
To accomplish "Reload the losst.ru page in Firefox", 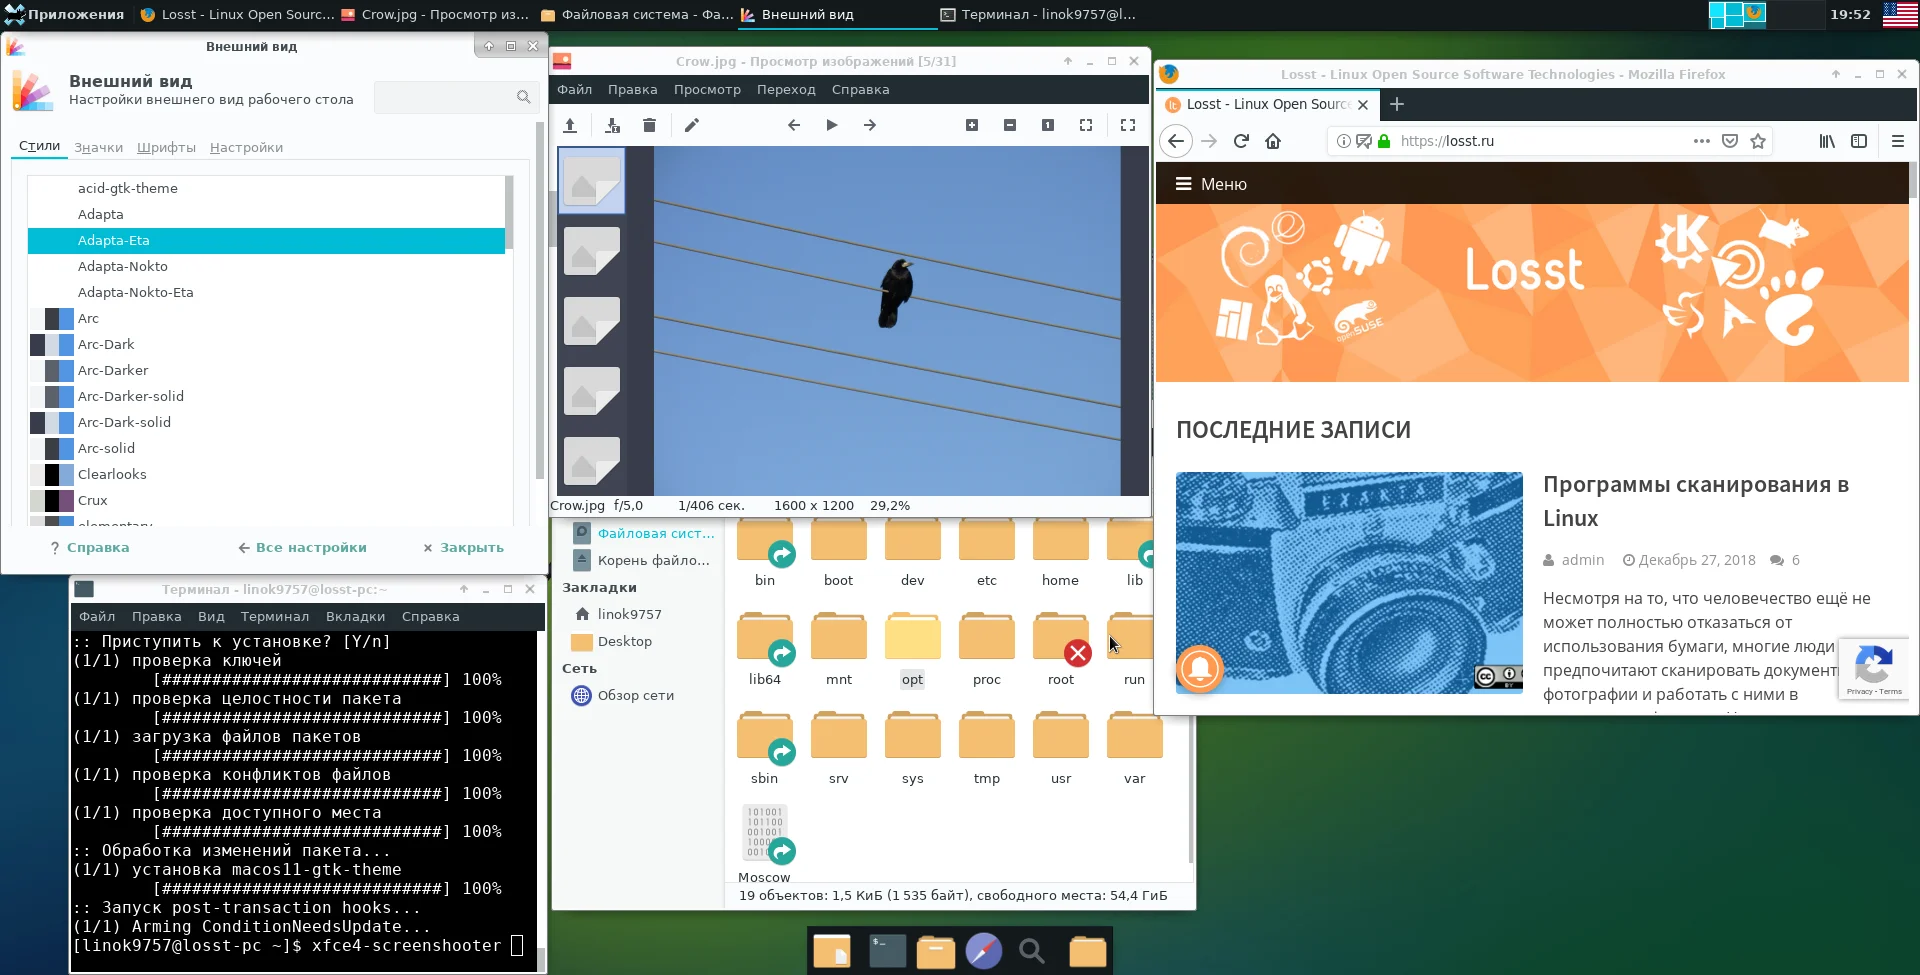I will 1241,141.
